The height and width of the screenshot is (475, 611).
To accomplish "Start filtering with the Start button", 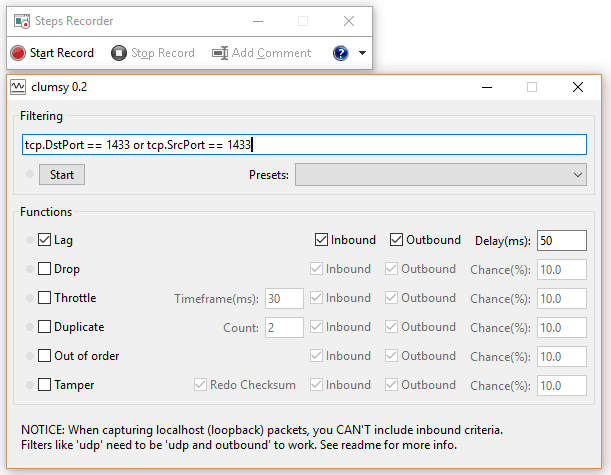I will (62, 175).
